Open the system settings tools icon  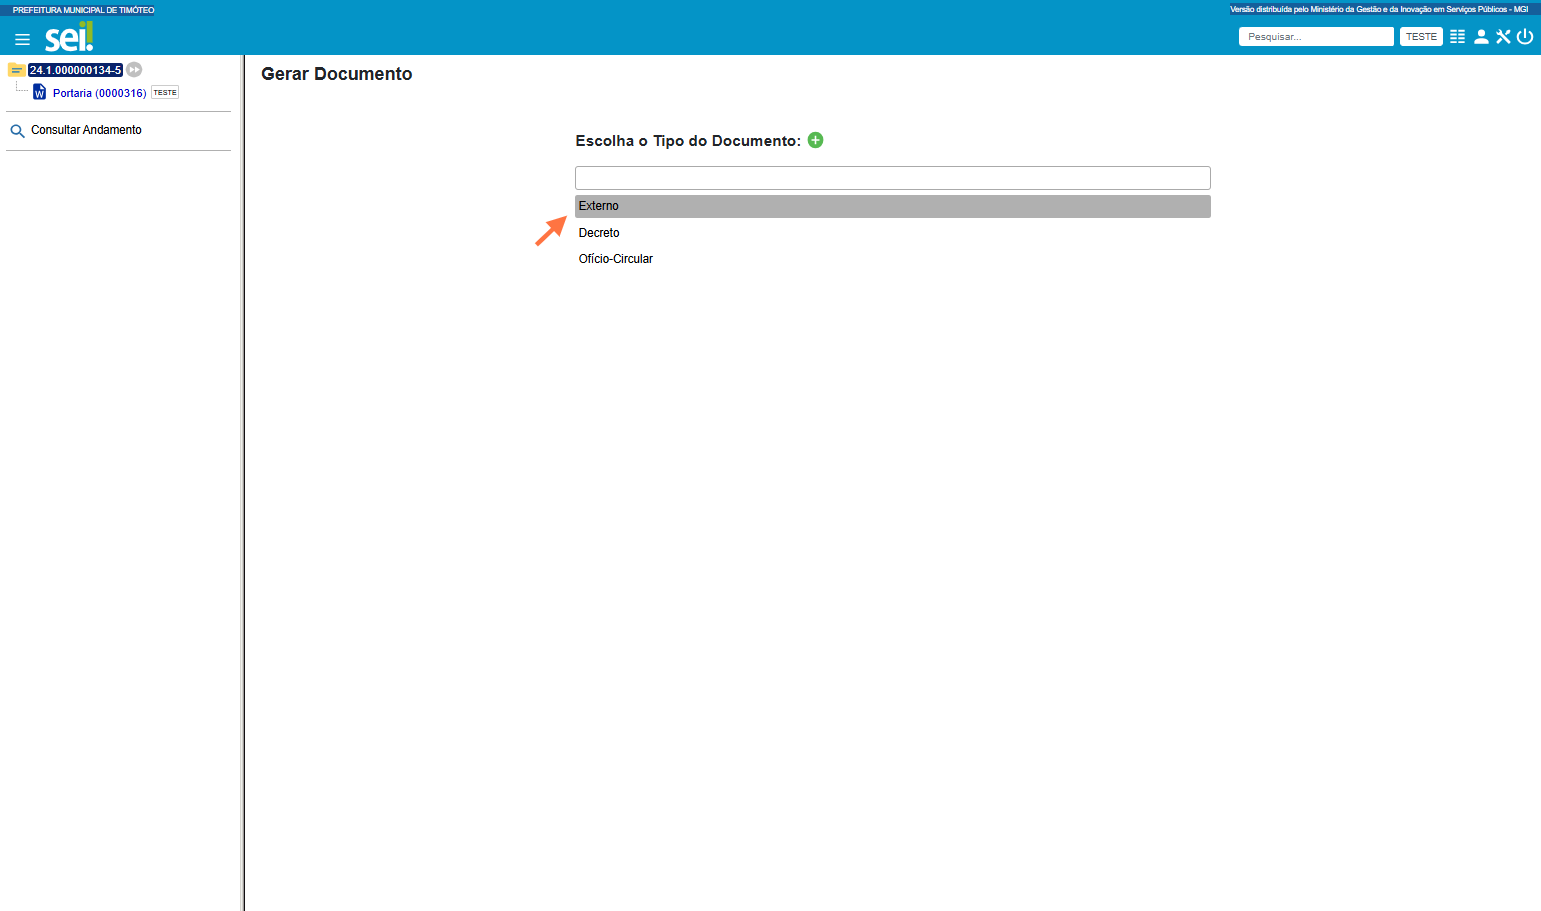coord(1503,37)
